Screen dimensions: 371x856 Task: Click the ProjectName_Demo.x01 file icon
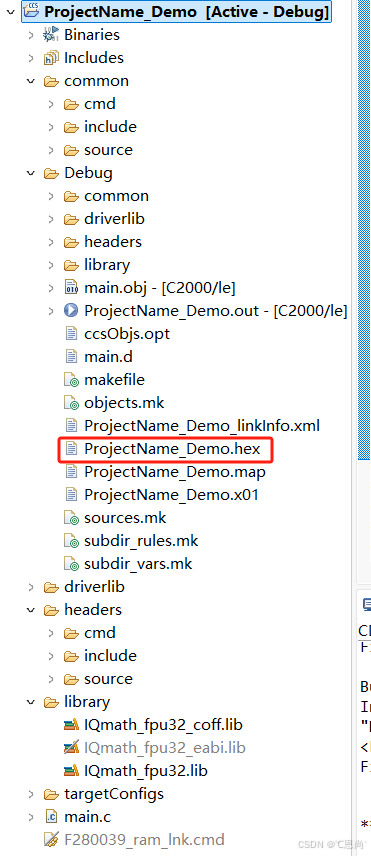pos(71,495)
